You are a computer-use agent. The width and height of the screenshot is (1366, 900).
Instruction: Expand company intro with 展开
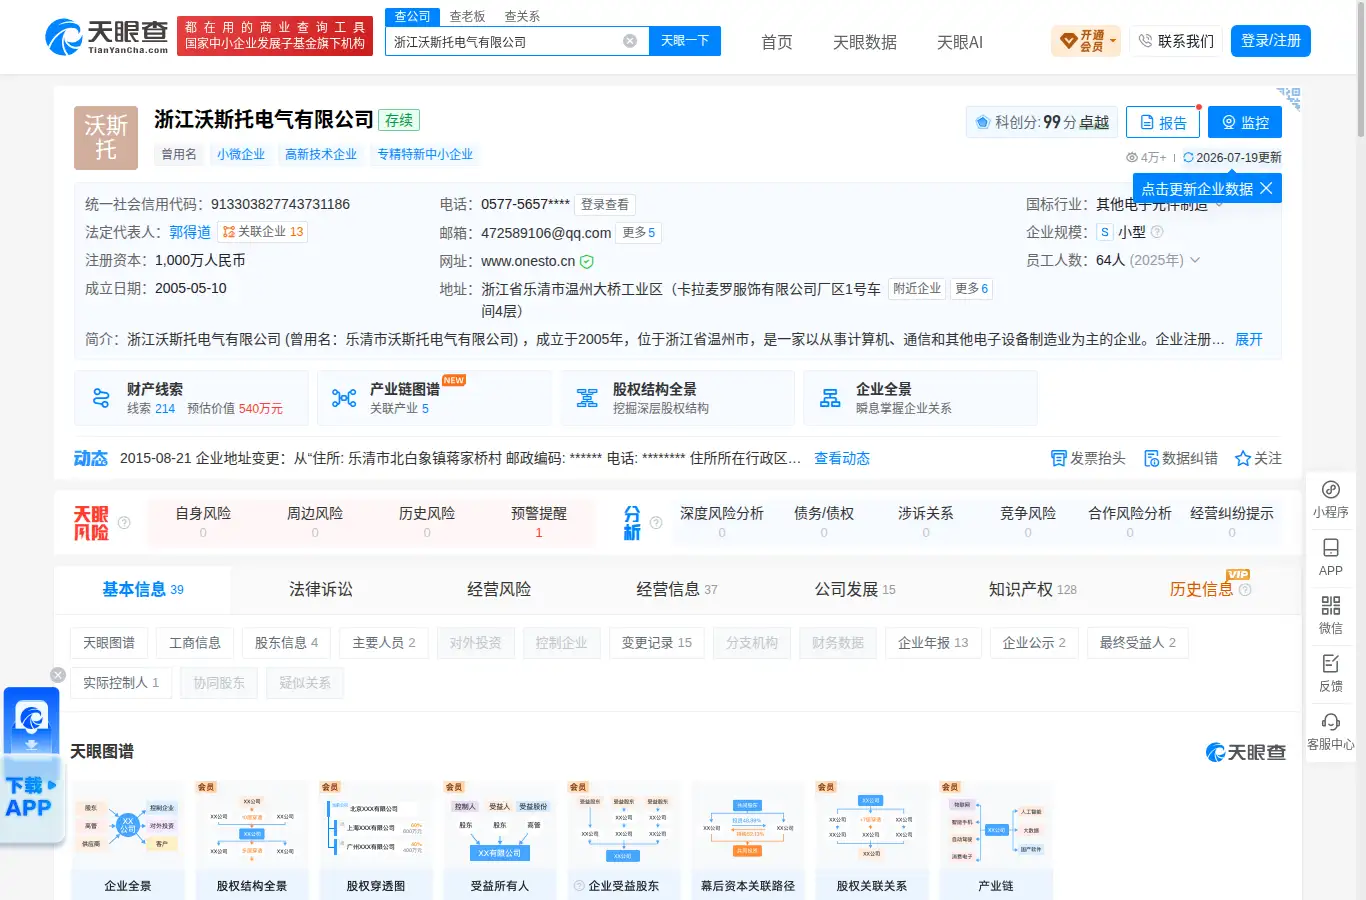pos(1249,340)
